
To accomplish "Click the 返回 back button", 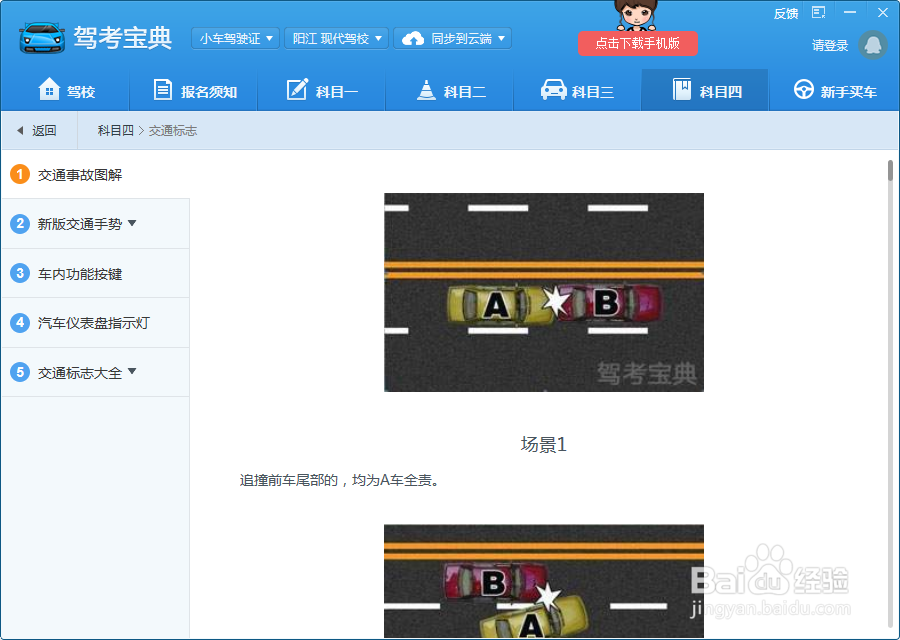I will [x=38, y=131].
